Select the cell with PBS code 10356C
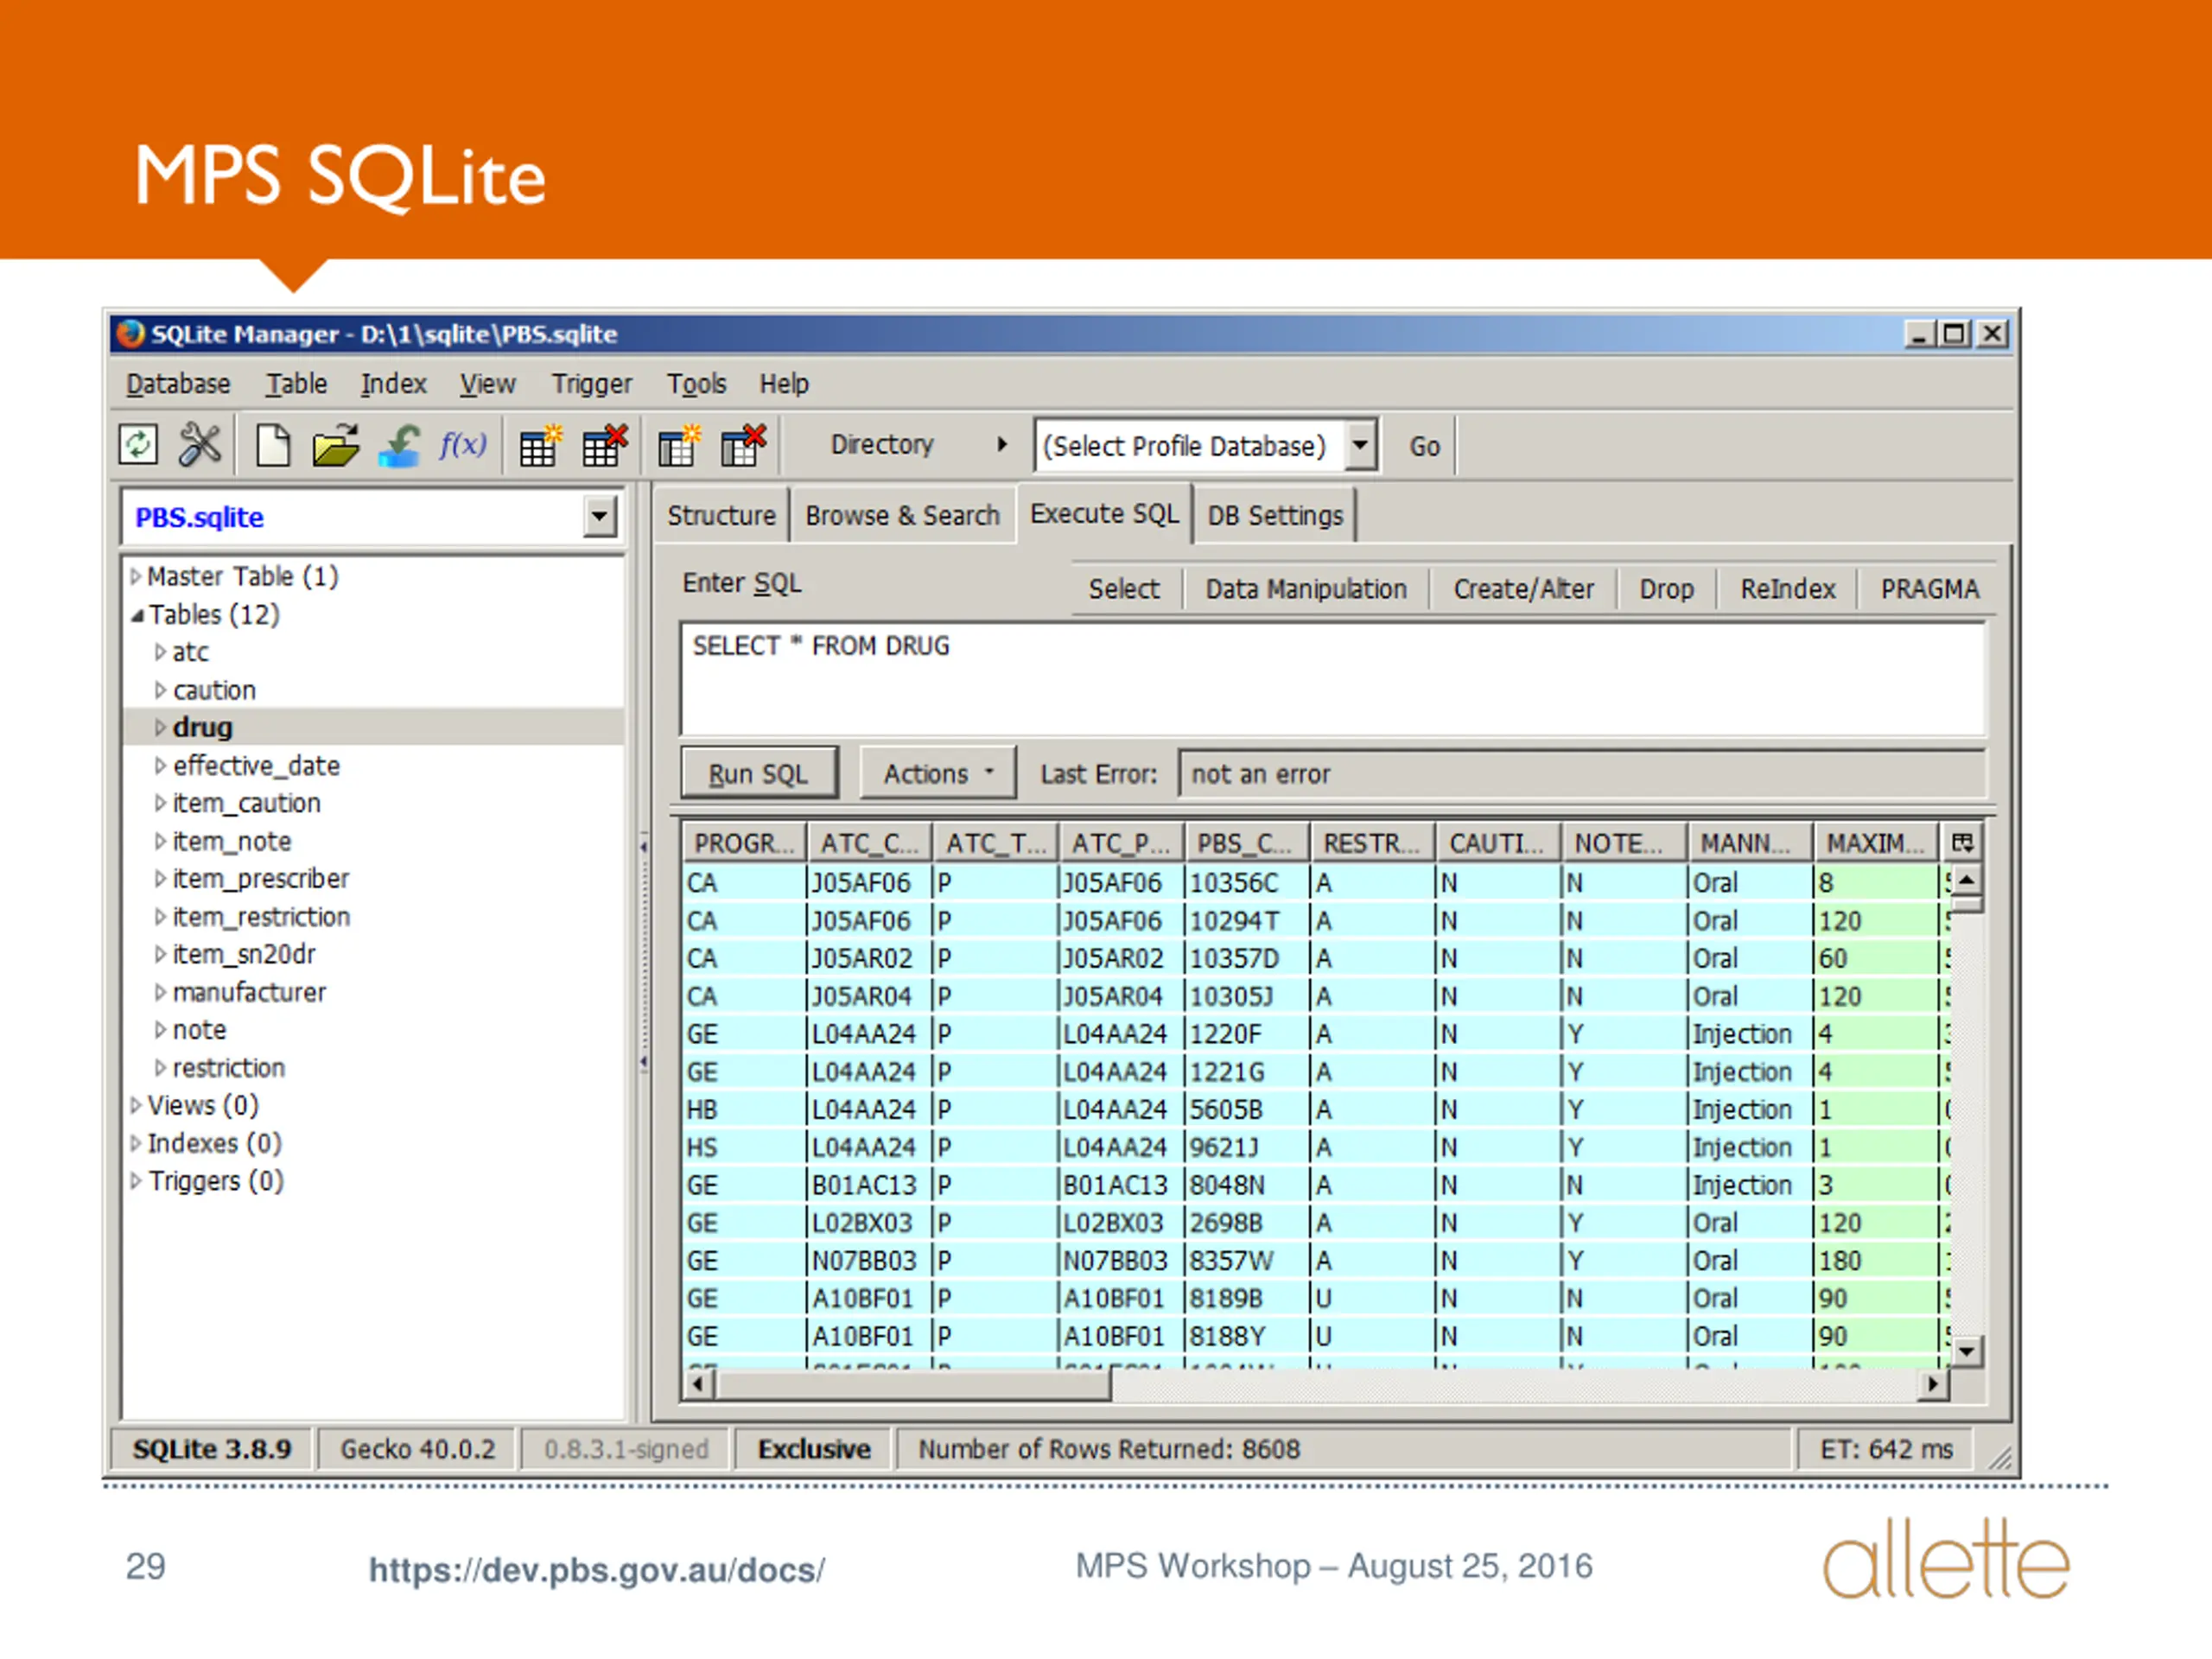 click(1245, 883)
